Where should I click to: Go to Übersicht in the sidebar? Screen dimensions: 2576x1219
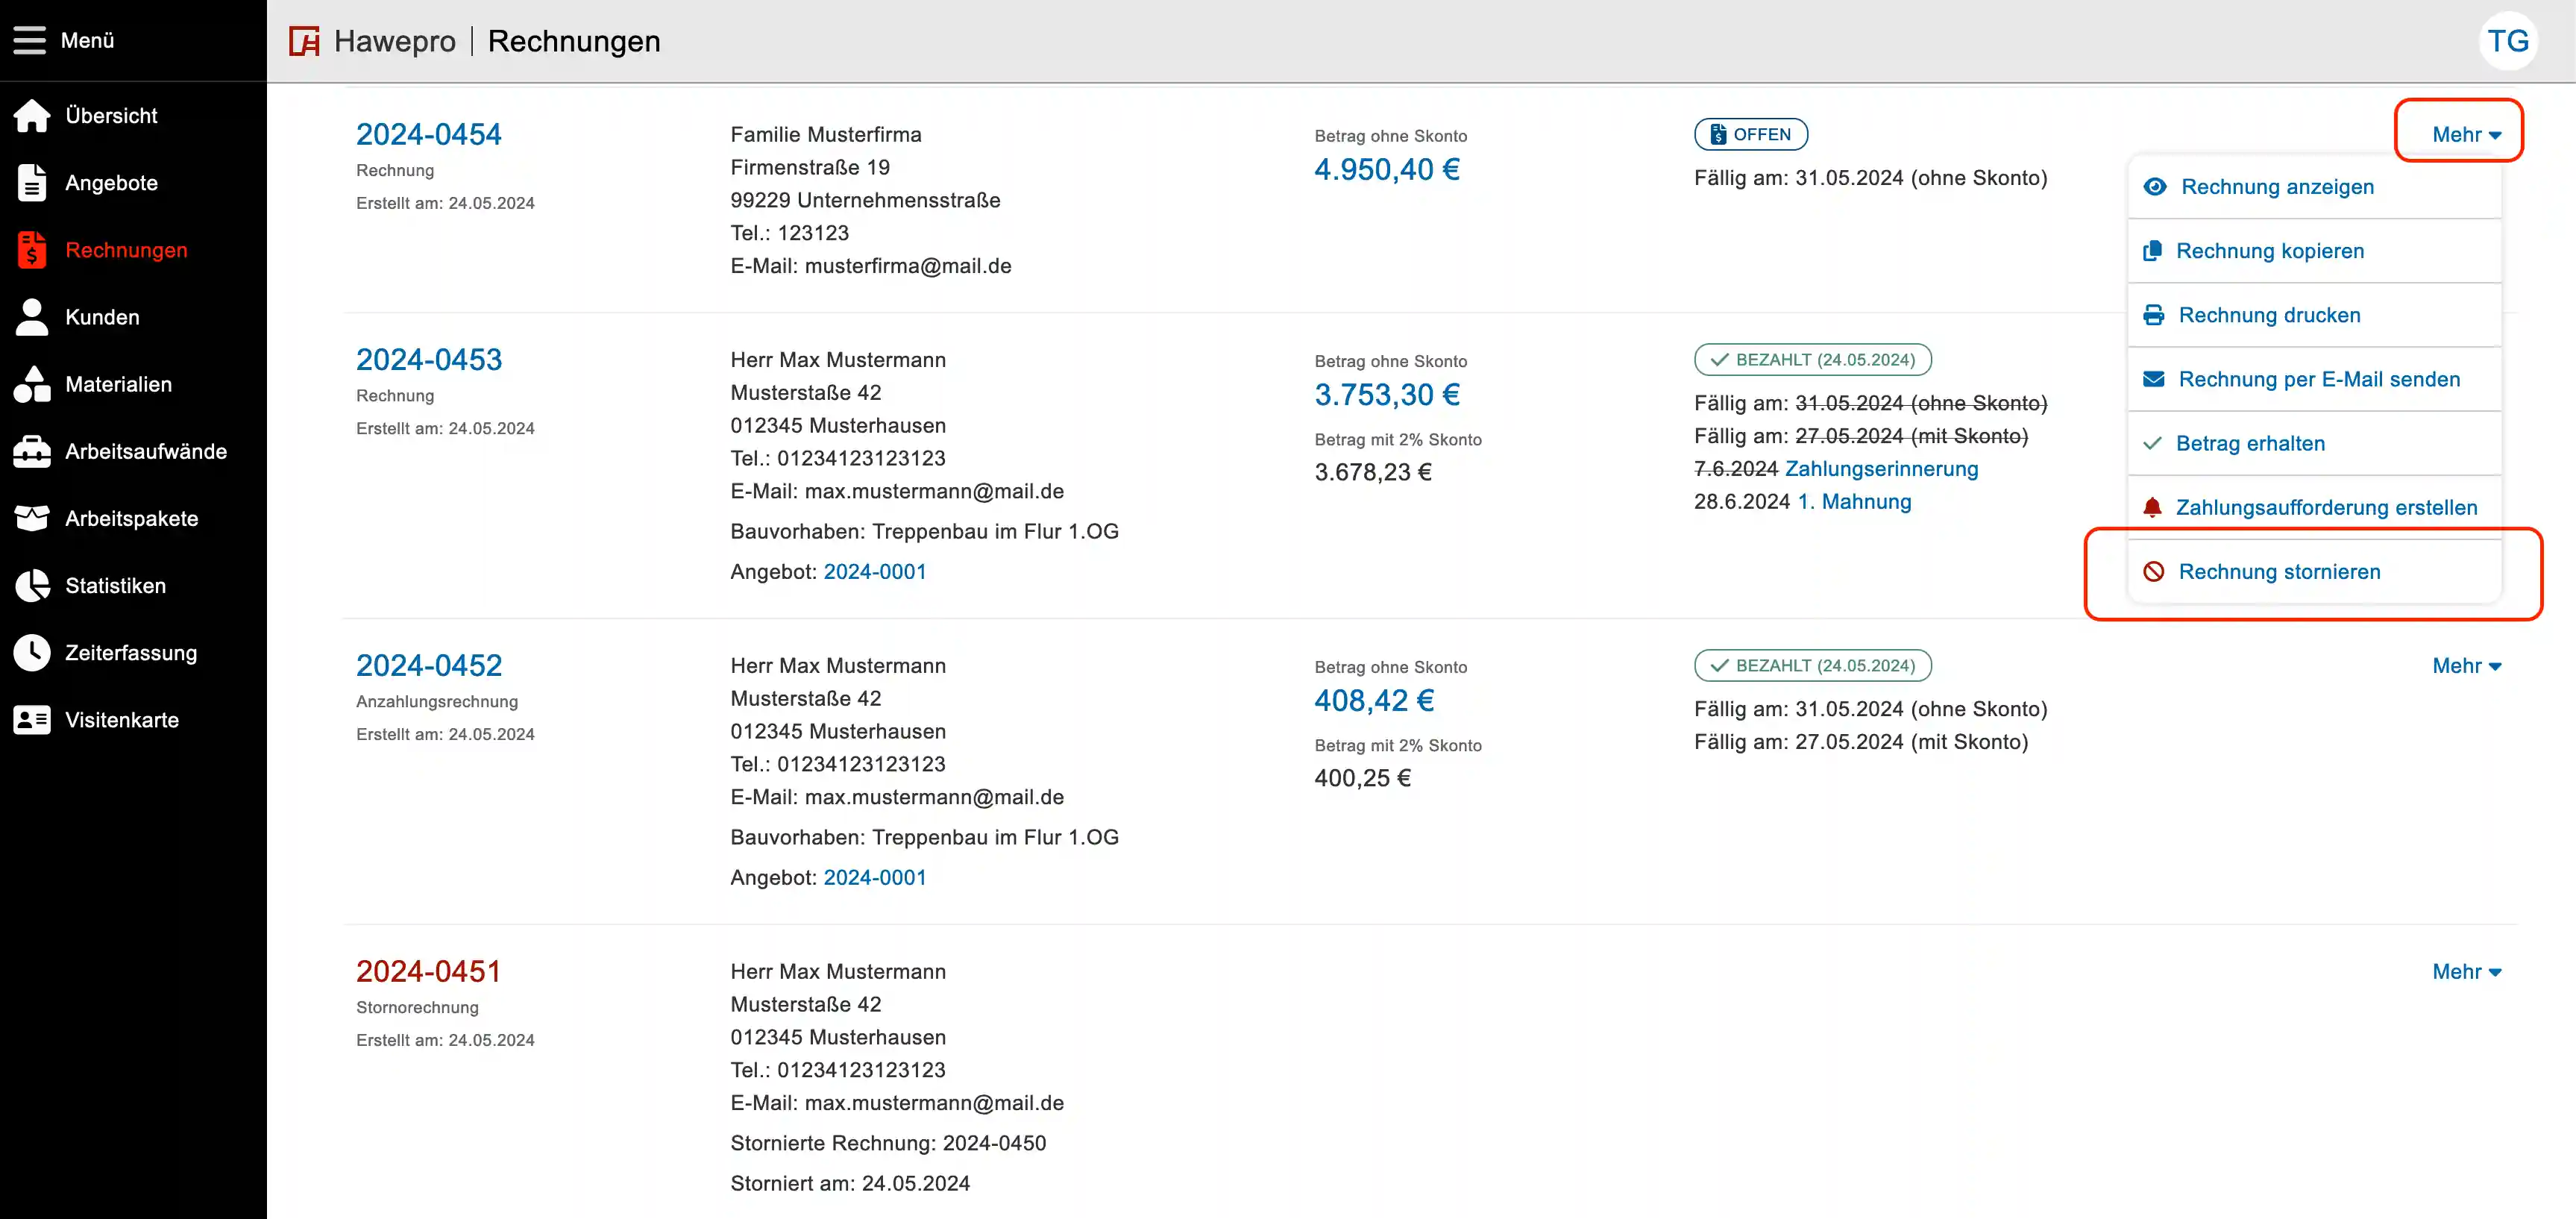[x=111, y=115]
